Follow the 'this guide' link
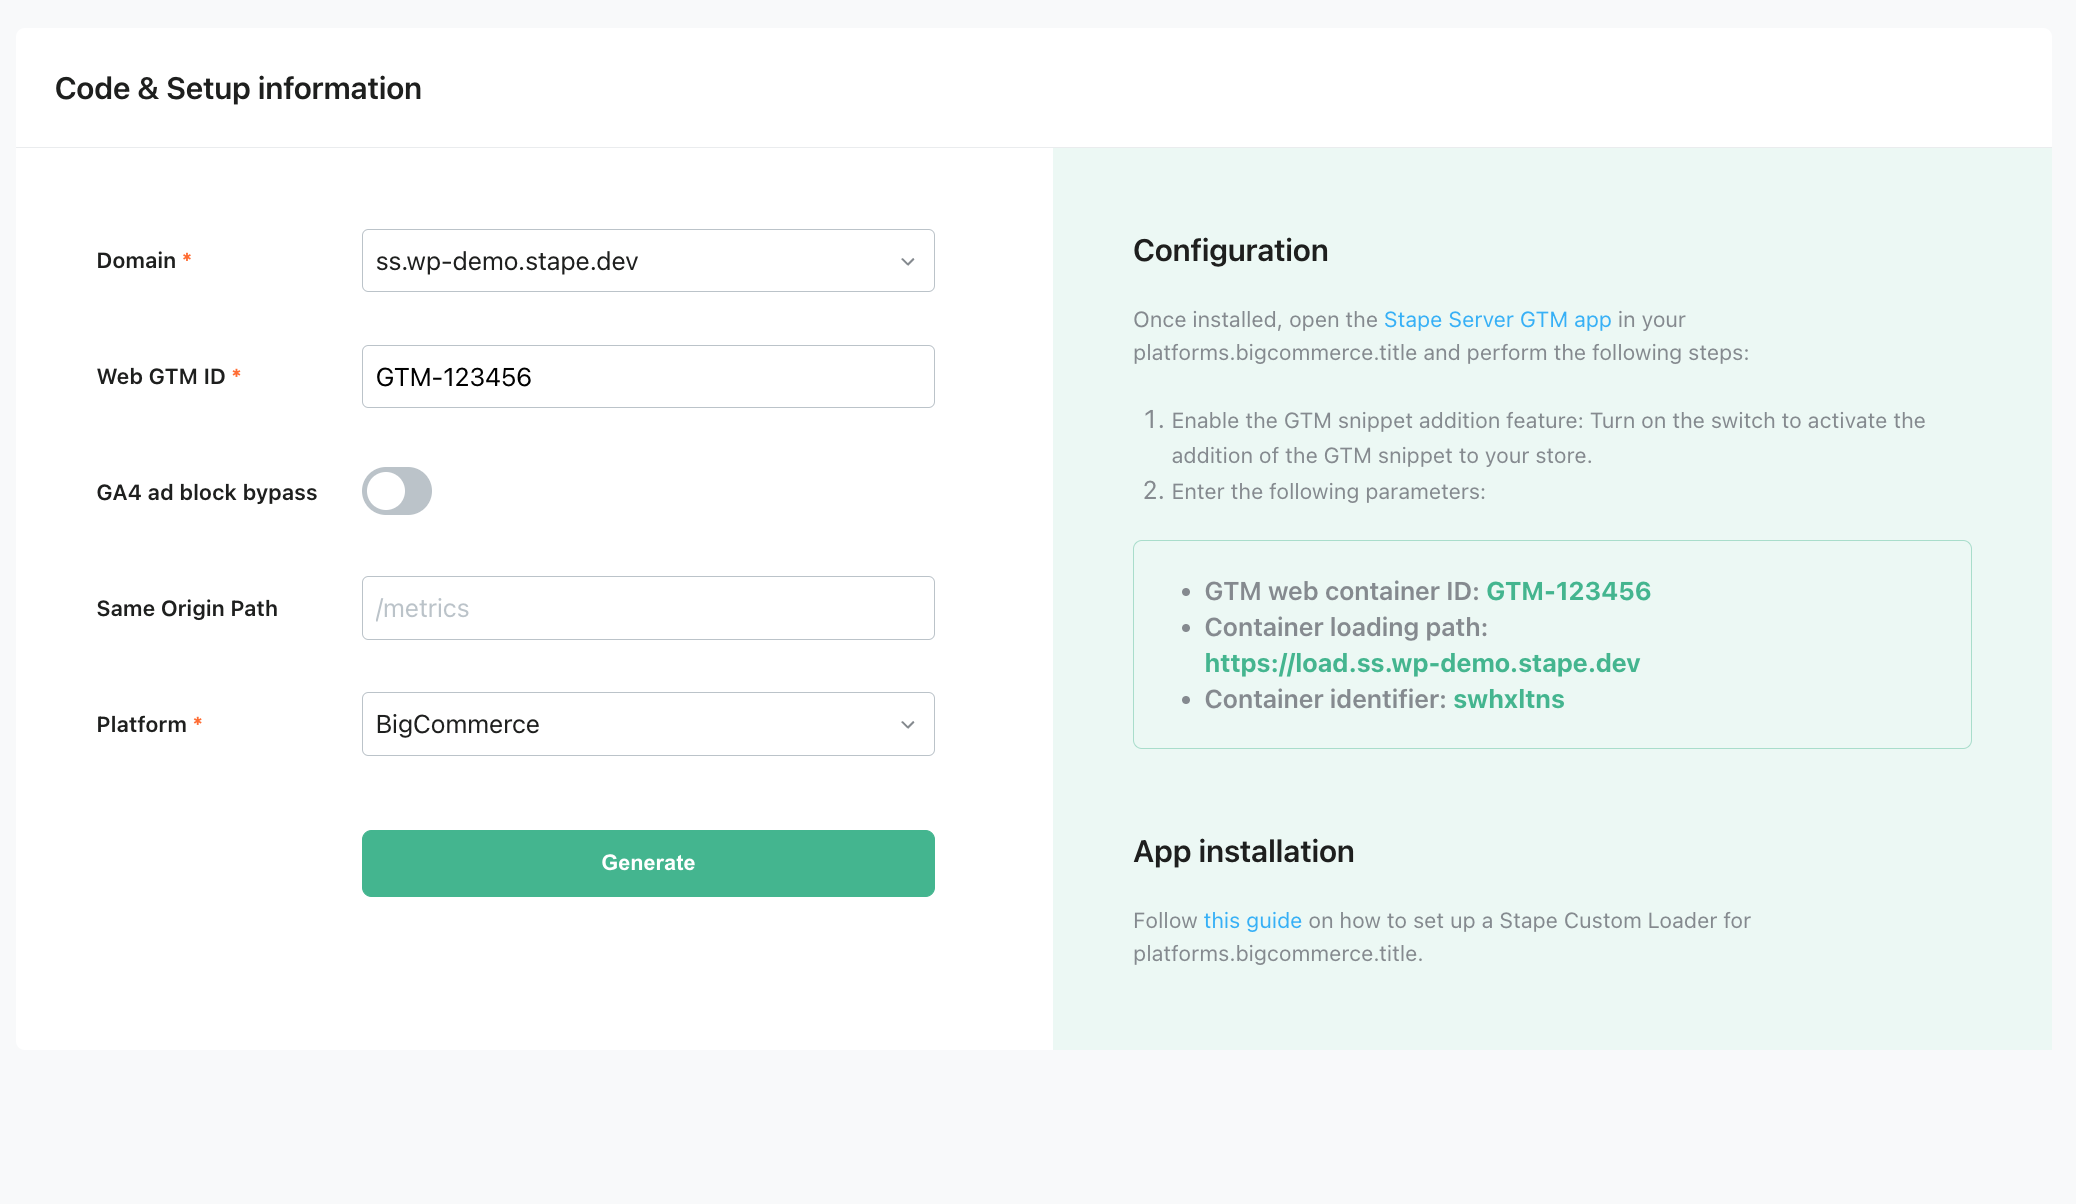Viewport: 2076px width, 1204px height. click(1252, 921)
